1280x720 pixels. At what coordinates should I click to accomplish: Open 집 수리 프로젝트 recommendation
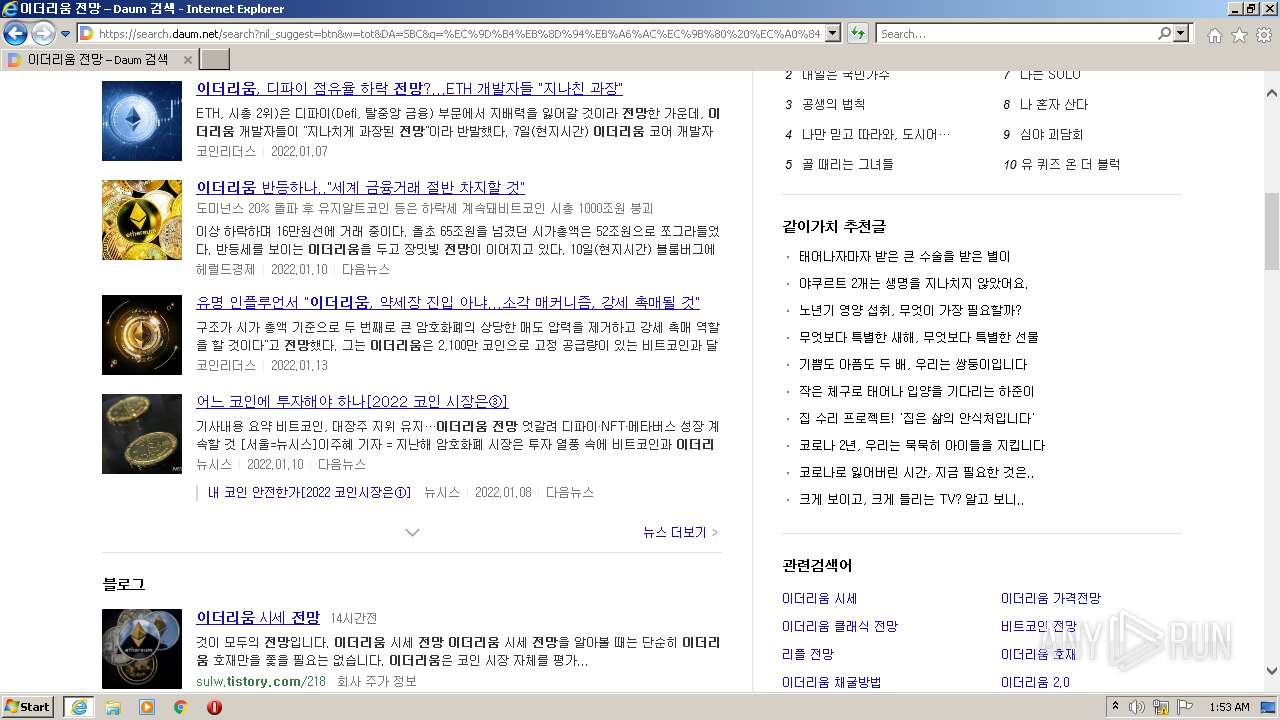(x=917, y=418)
